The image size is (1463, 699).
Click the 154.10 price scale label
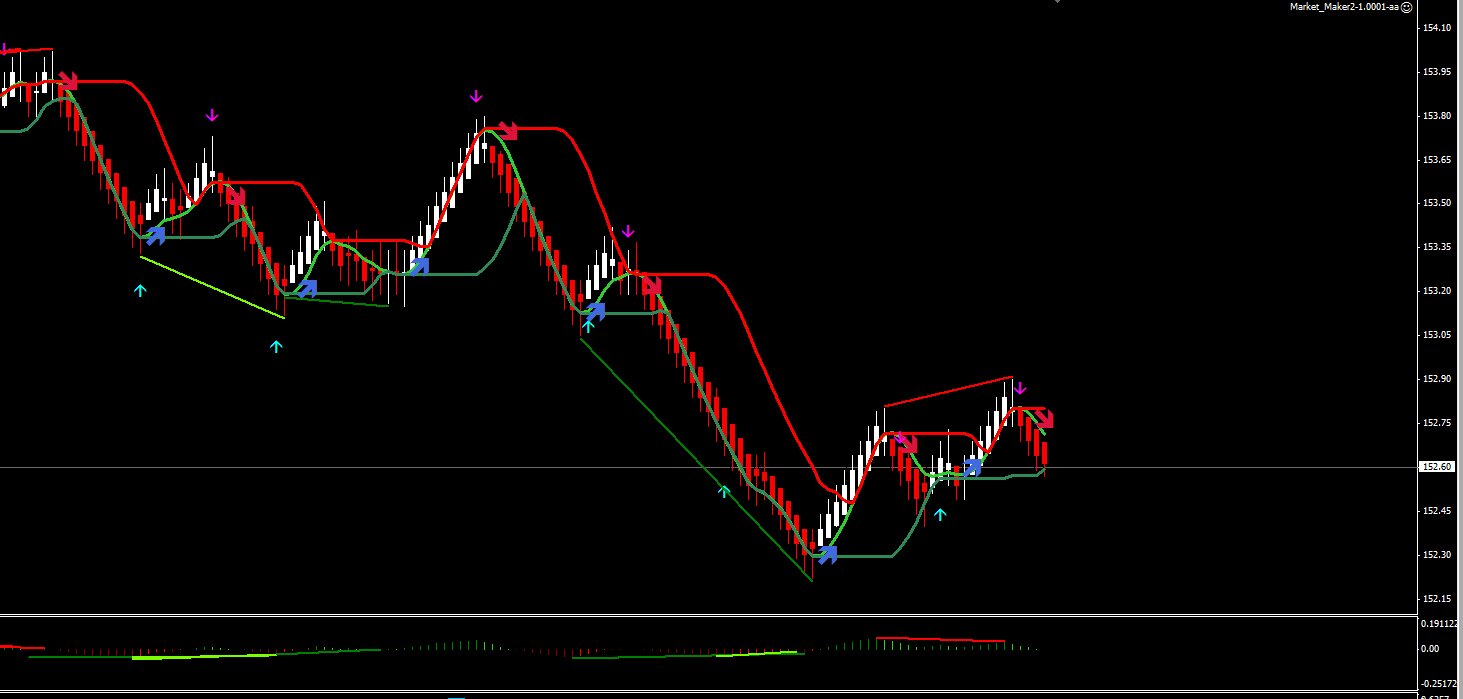[x=1436, y=28]
